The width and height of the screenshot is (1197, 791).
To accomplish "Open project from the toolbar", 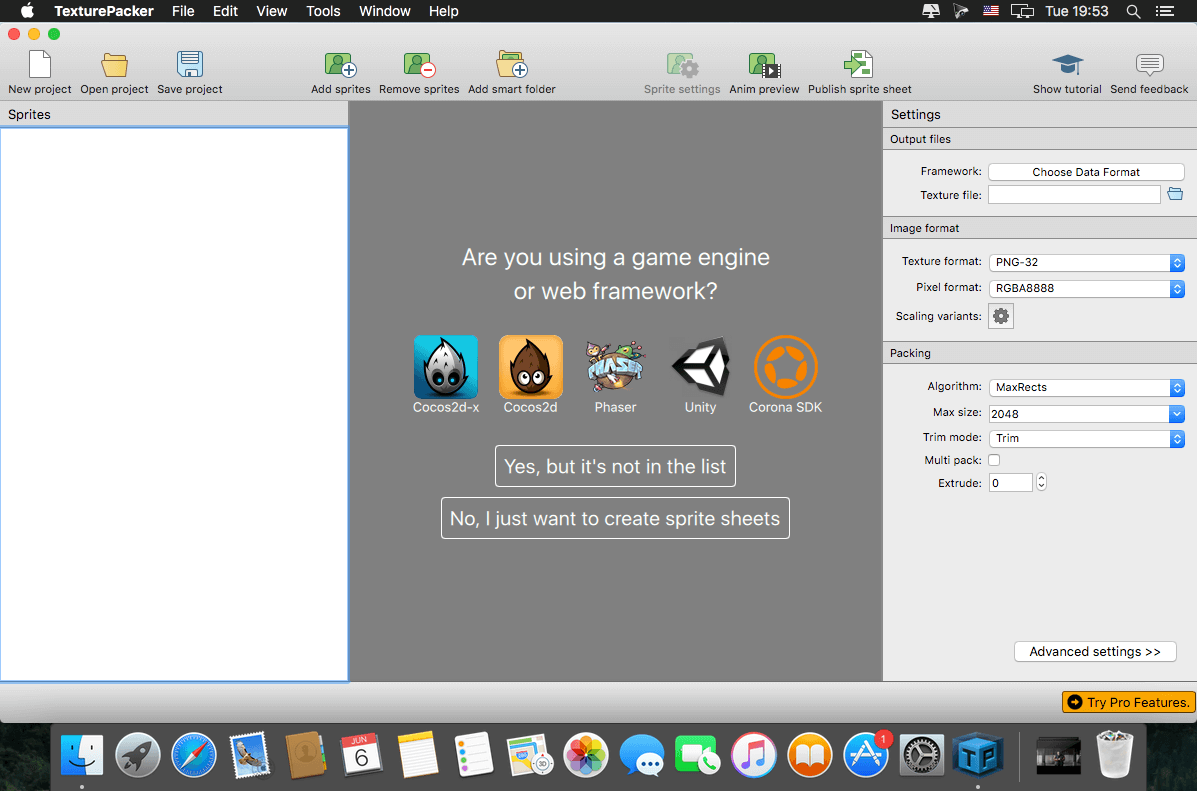I will pos(115,65).
